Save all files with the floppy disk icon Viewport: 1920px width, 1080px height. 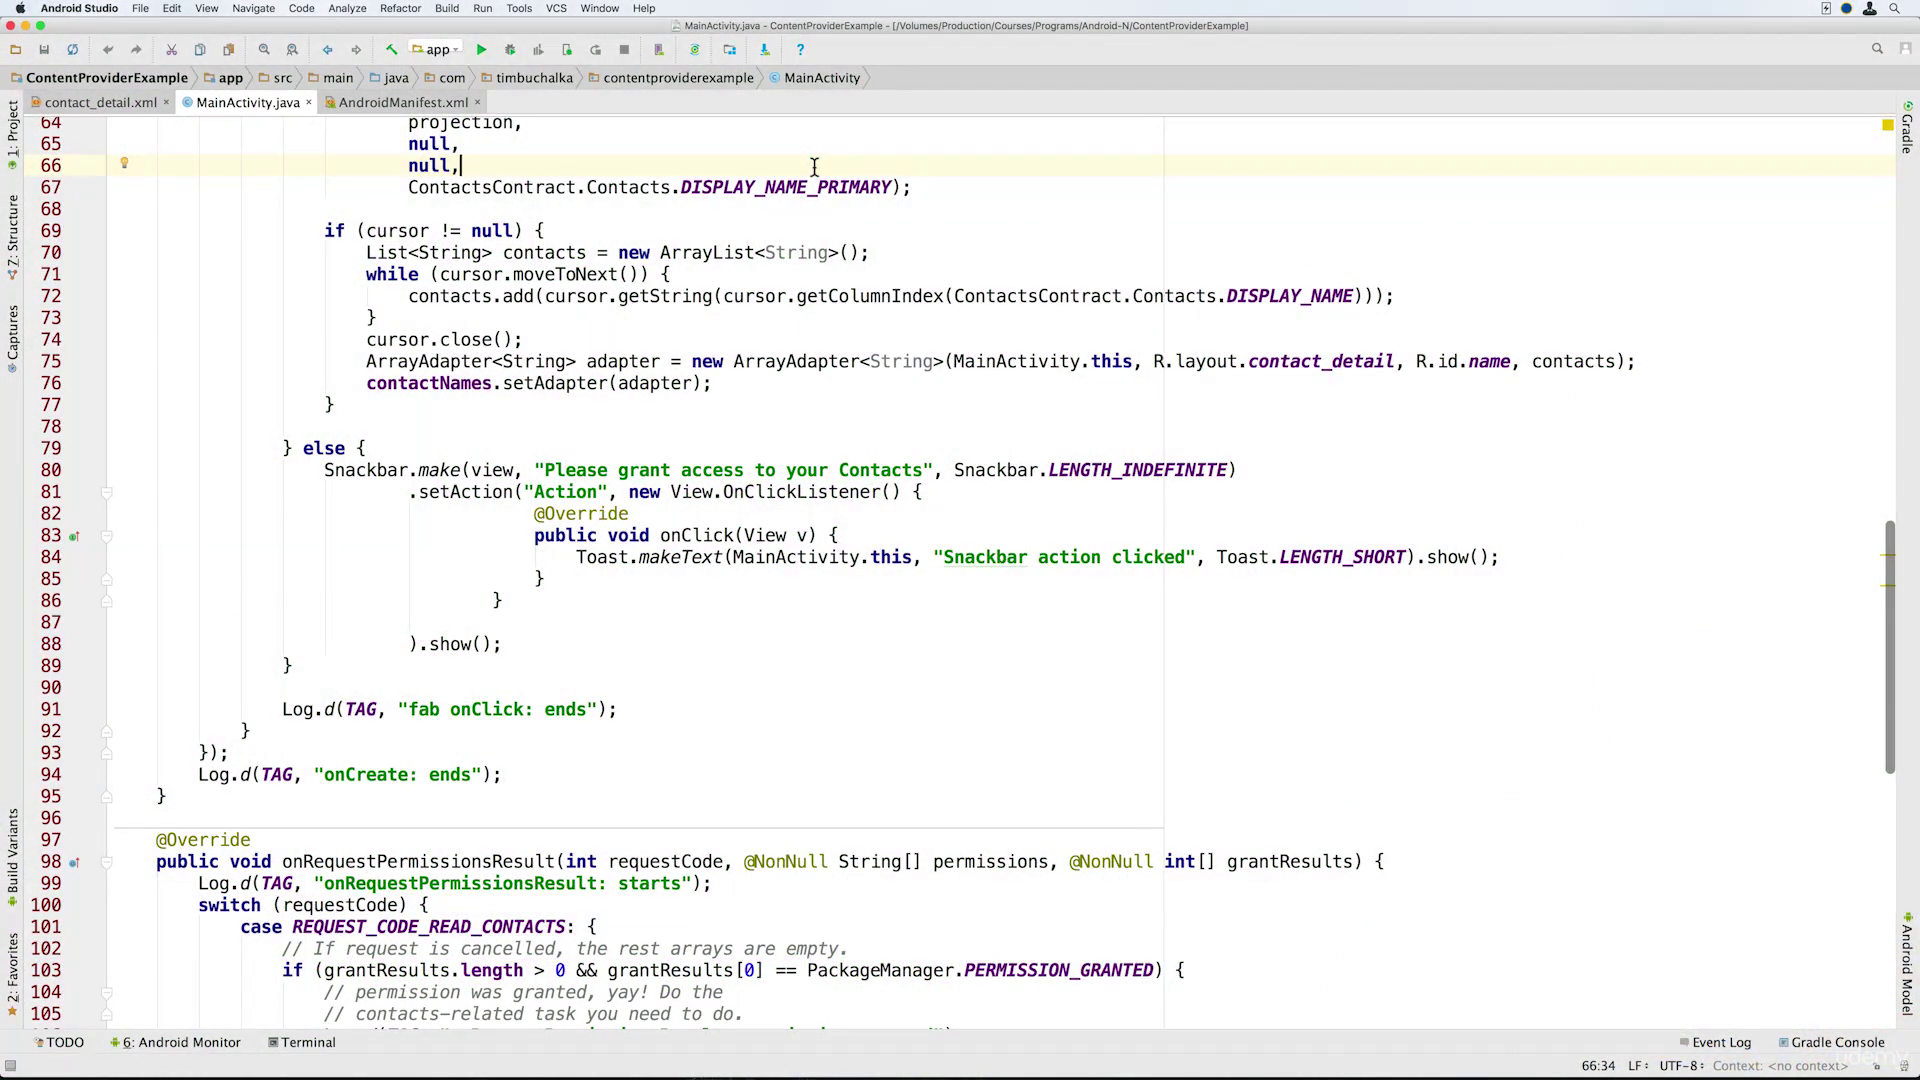click(x=44, y=49)
